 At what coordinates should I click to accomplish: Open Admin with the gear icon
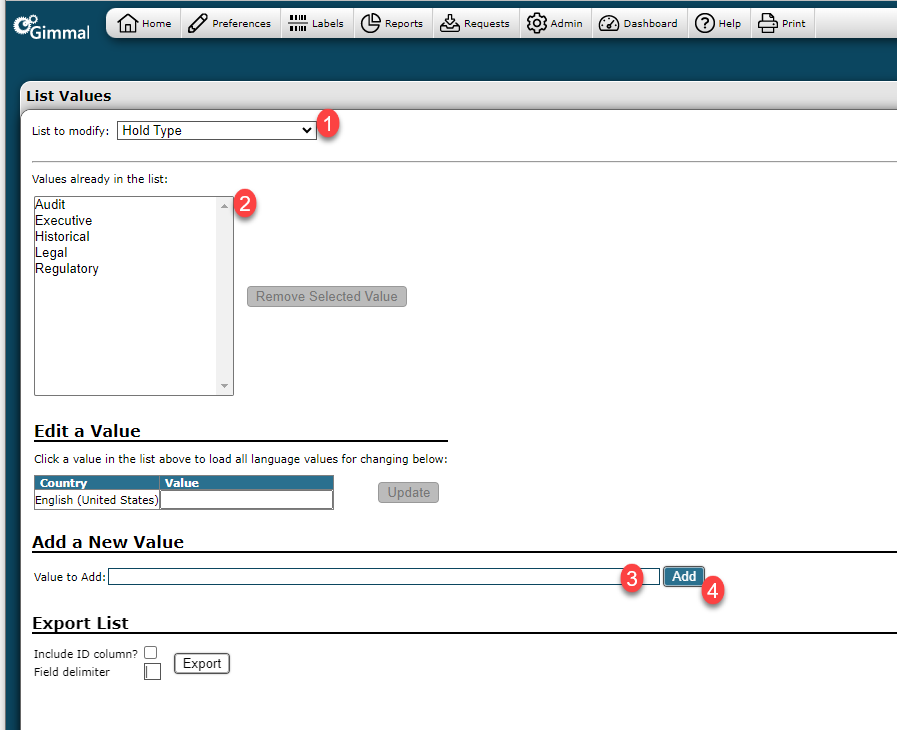pos(537,23)
